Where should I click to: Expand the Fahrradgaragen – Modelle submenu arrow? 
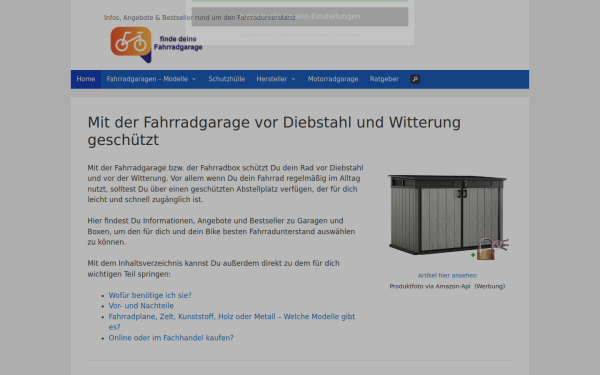[194, 79]
